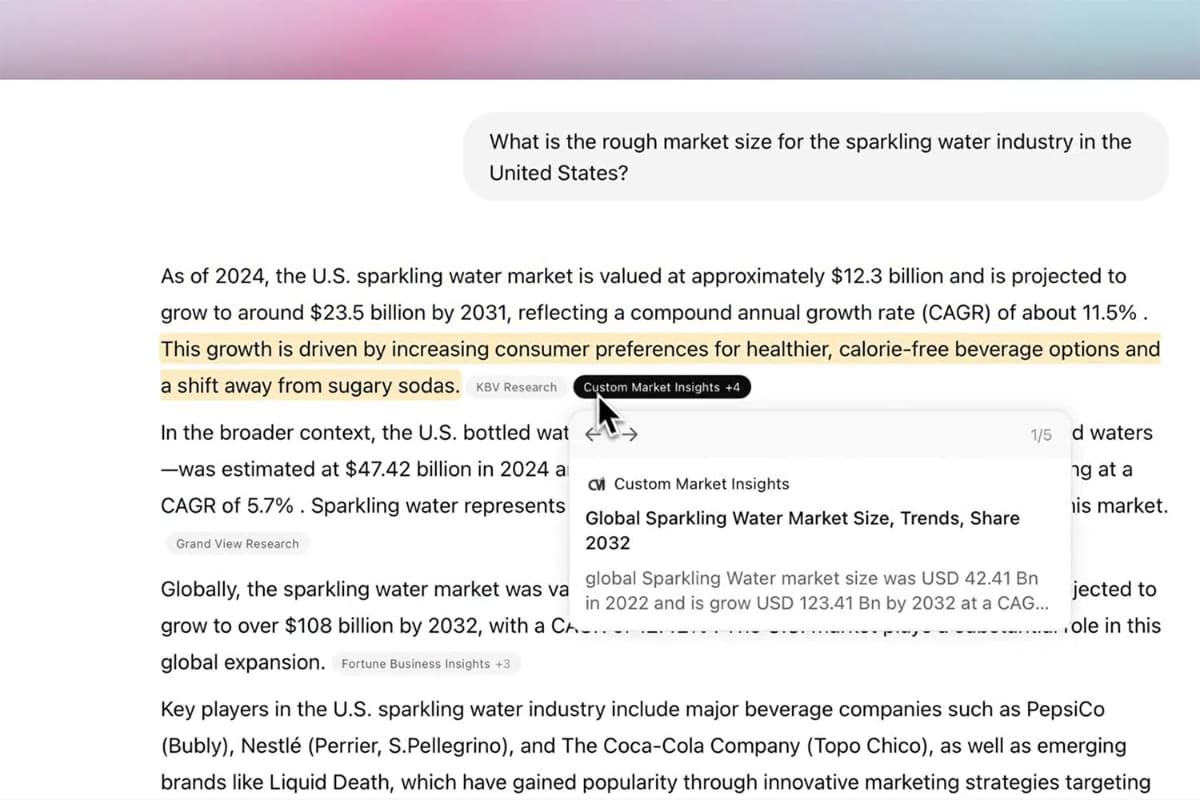Open the KBV Research citation chip
The image size is (1200, 800).
(x=516, y=387)
